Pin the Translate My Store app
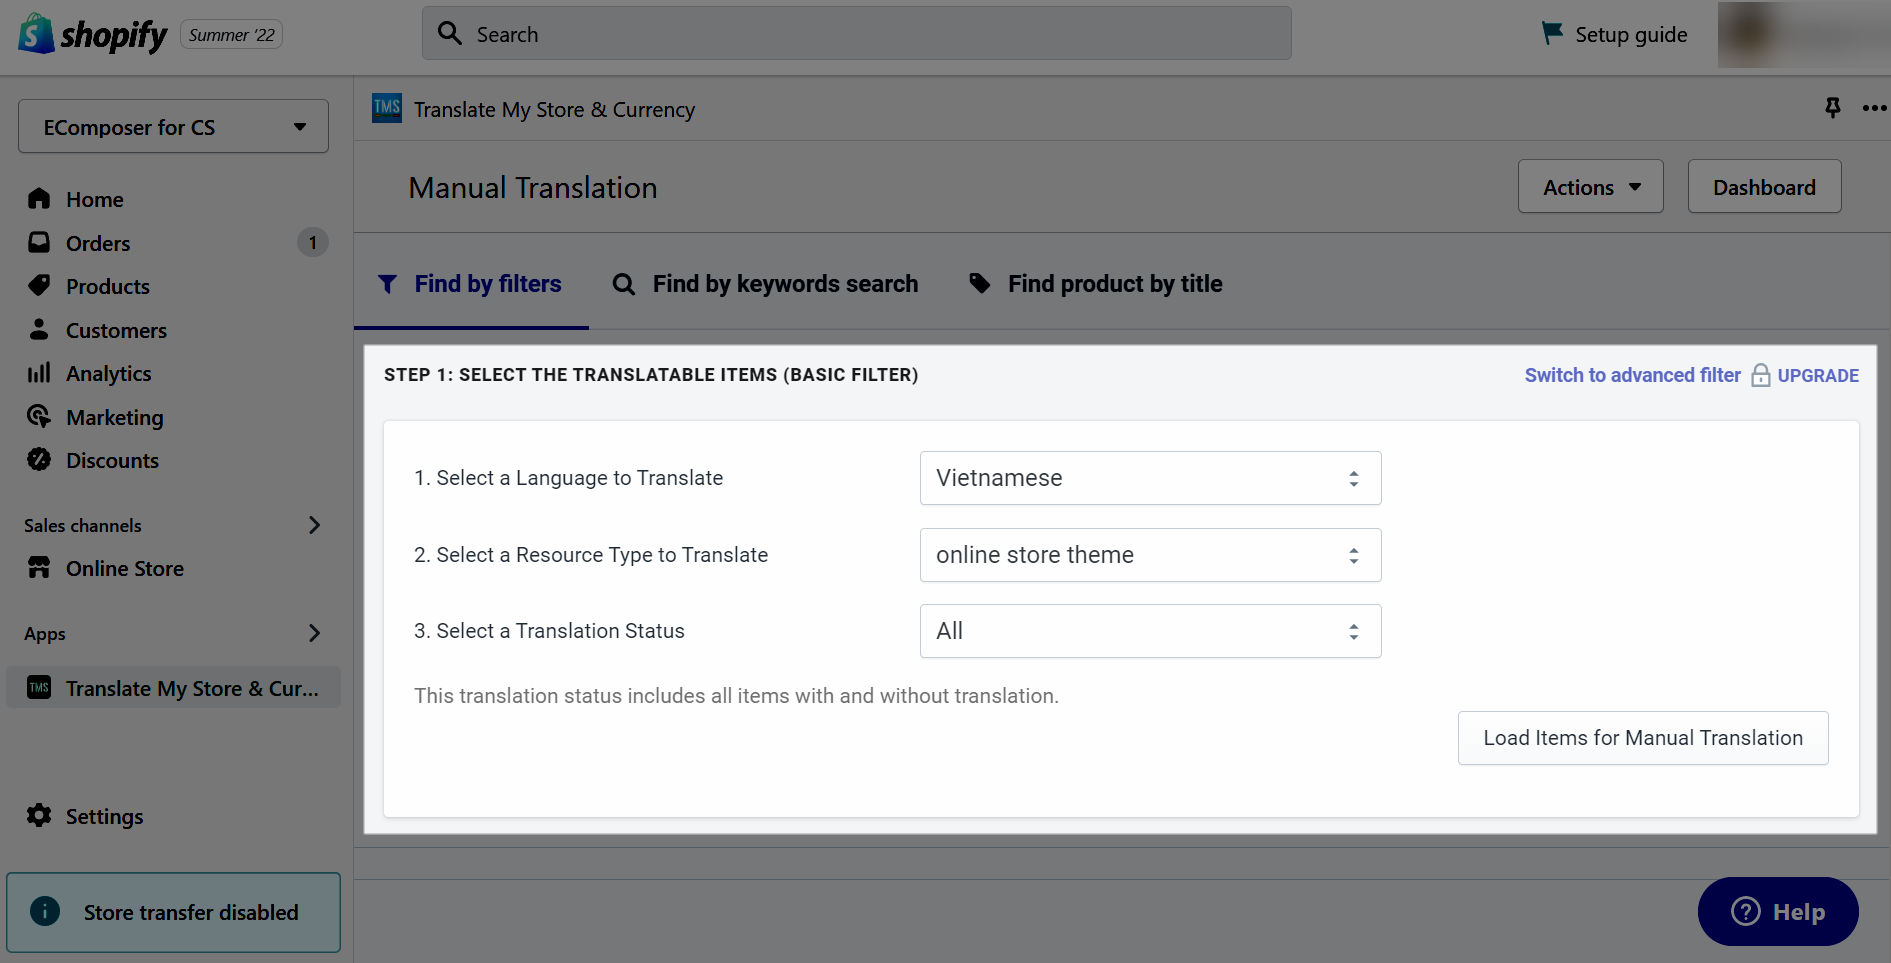This screenshot has height=963, width=1891. tap(1833, 109)
